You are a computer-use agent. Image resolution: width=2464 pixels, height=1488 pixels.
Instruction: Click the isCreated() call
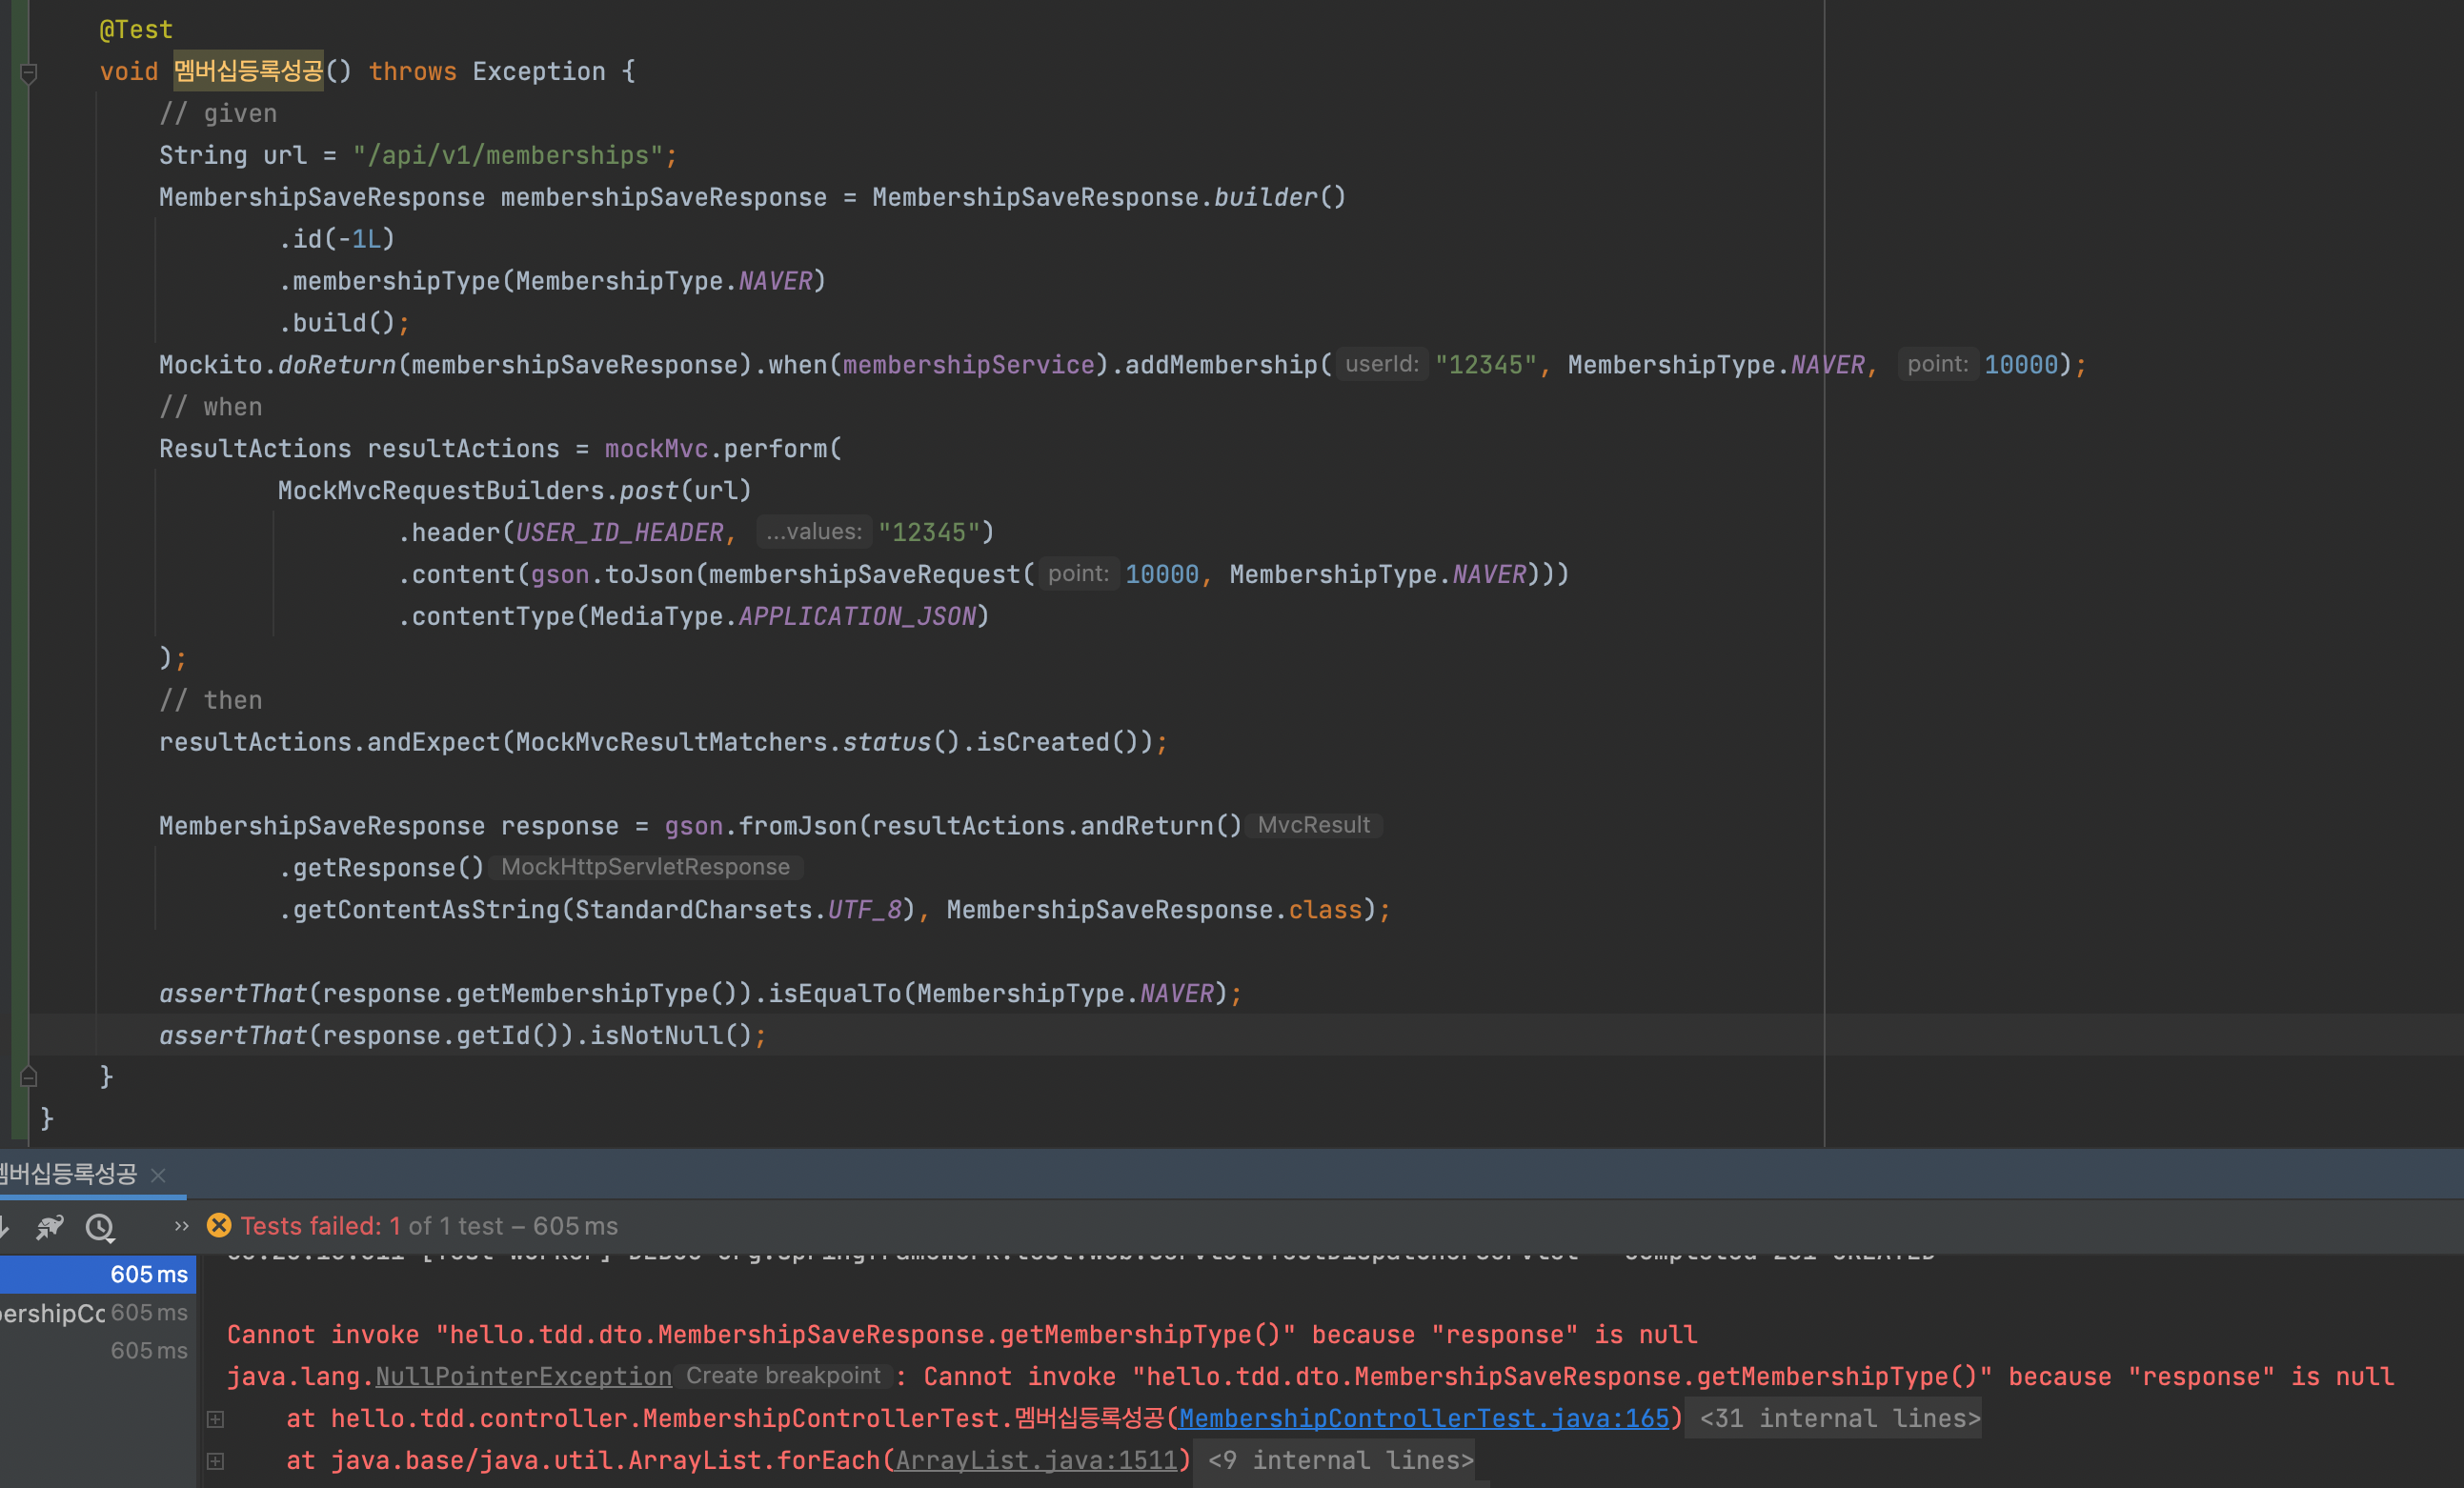pos(1058,742)
